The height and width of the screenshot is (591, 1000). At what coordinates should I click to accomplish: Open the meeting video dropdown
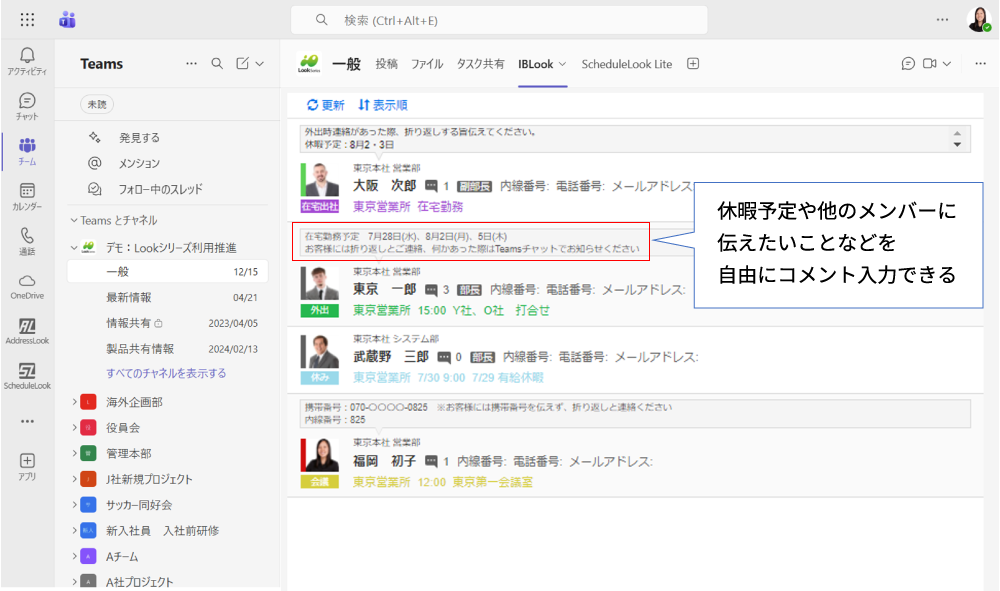[x=946, y=64]
